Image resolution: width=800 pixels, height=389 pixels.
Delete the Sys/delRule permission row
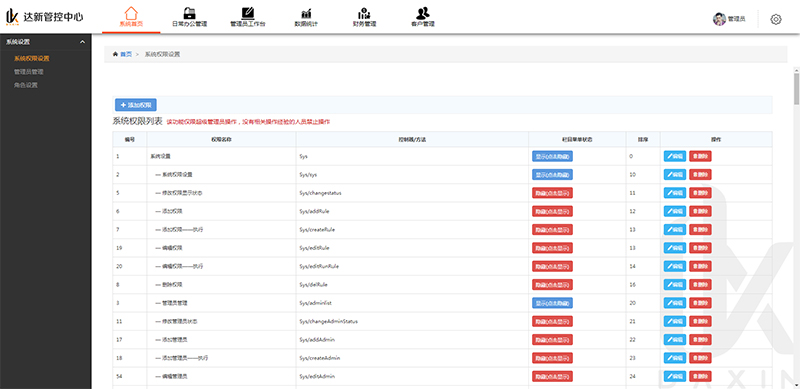700,285
